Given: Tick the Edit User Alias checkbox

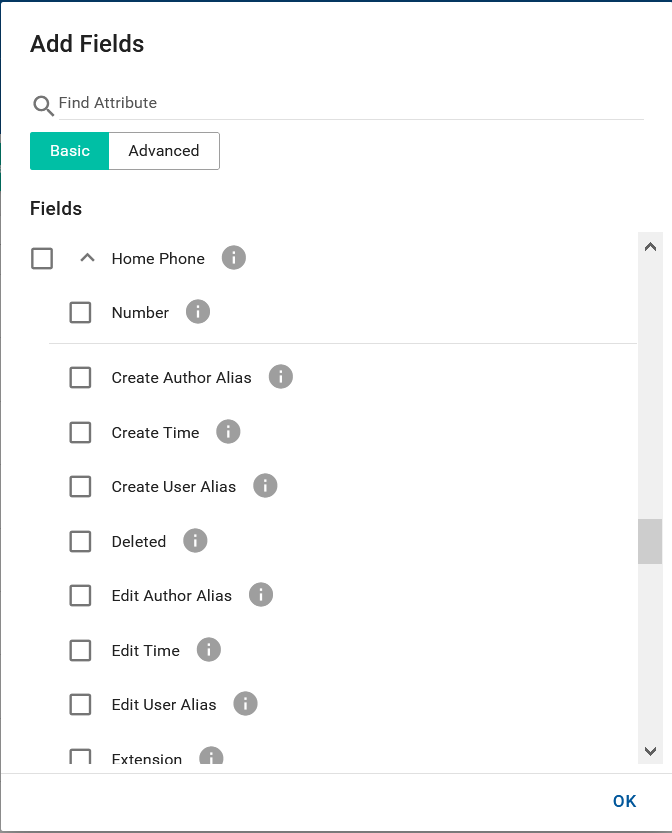Looking at the screenshot, I should click(x=80, y=704).
